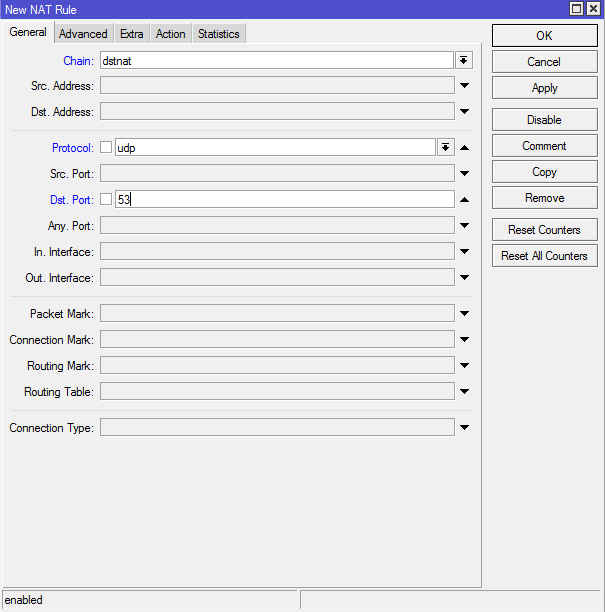Screen dimensions: 605x612
Task: Switch to the Extra tab
Action: point(132,34)
